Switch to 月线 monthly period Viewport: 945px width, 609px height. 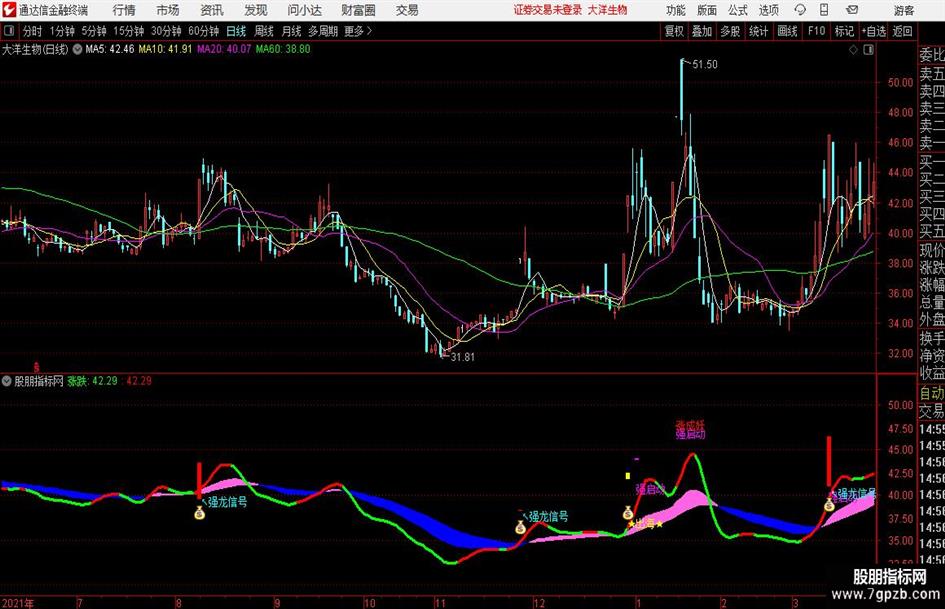[x=291, y=31]
